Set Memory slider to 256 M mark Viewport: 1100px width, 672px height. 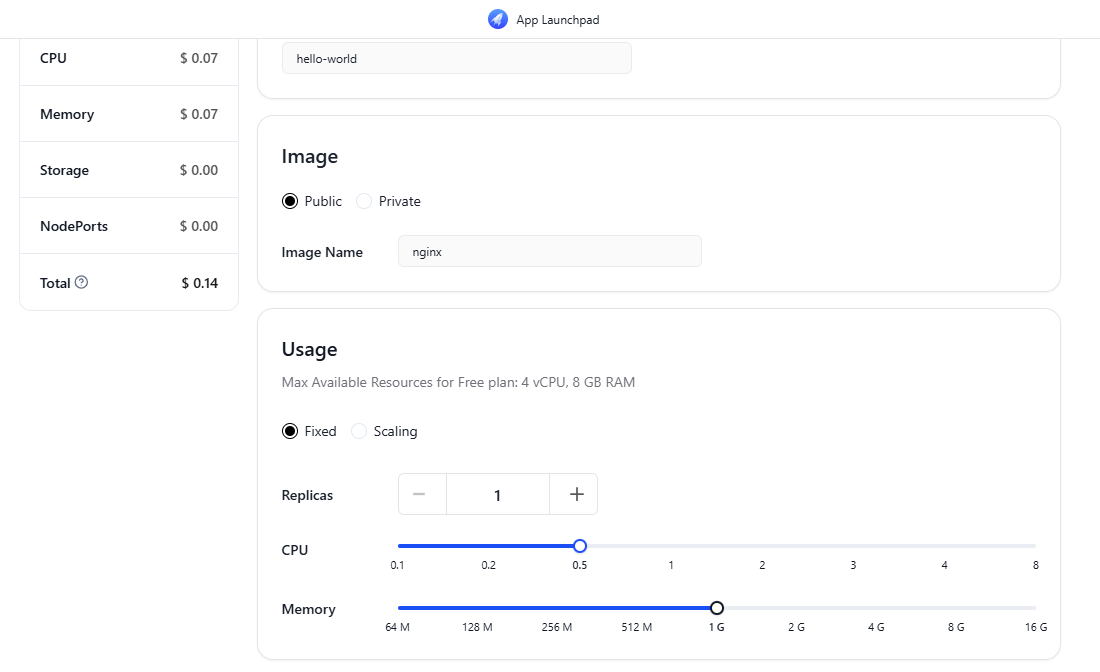[557, 608]
